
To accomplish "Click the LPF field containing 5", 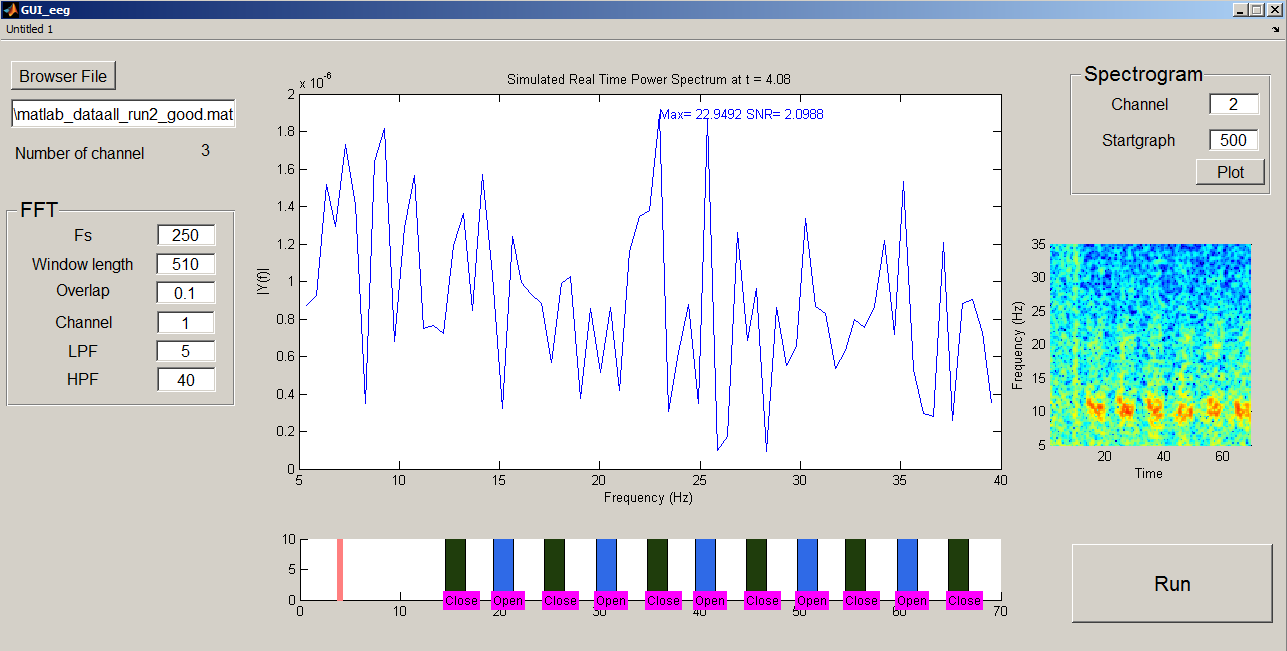I will click(x=186, y=351).
